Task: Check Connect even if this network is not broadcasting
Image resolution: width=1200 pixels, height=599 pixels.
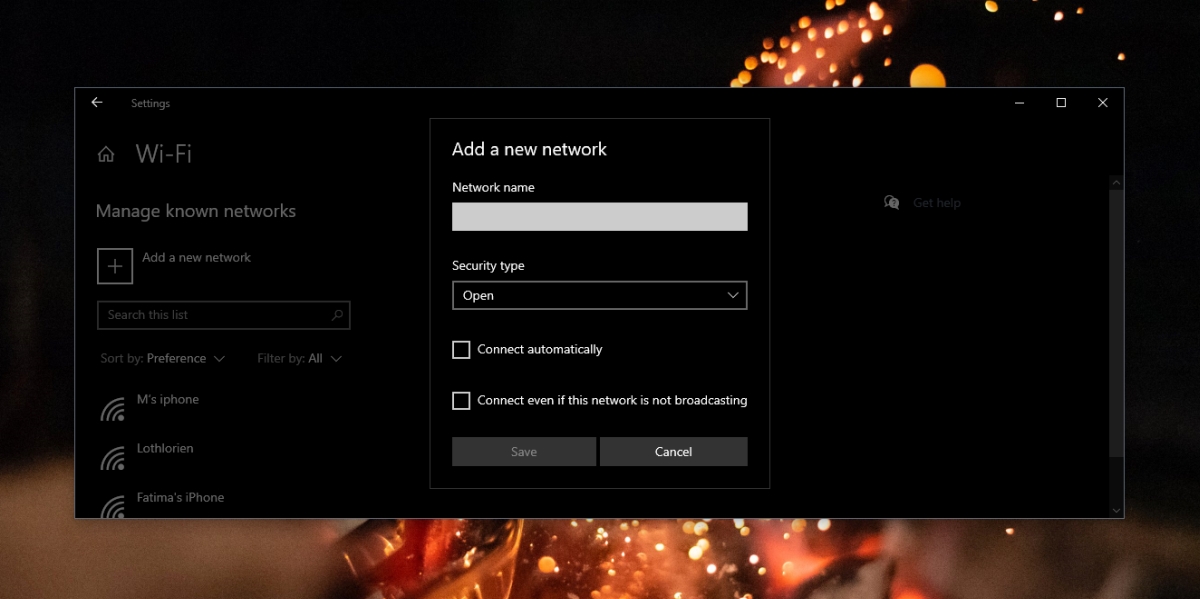Action: click(461, 400)
